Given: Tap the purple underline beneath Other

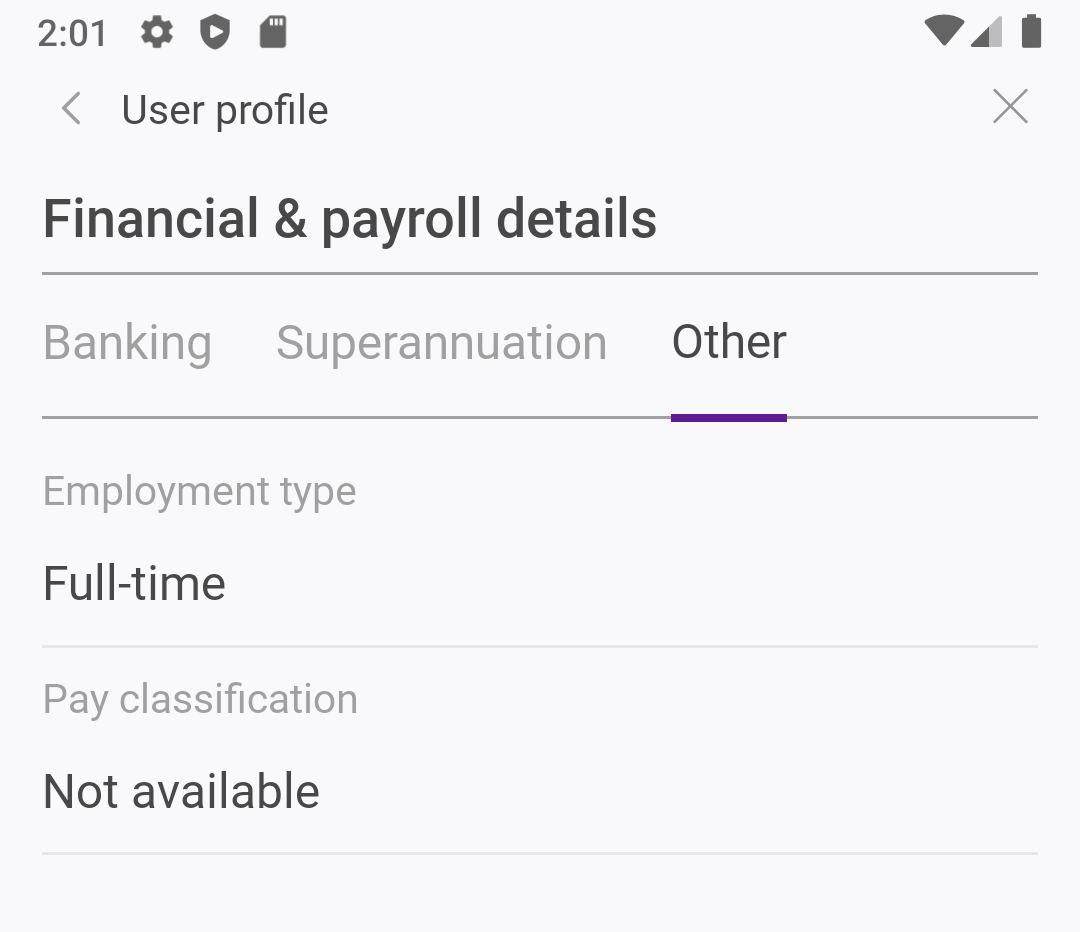Looking at the screenshot, I should pyautogui.click(x=729, y=418).
